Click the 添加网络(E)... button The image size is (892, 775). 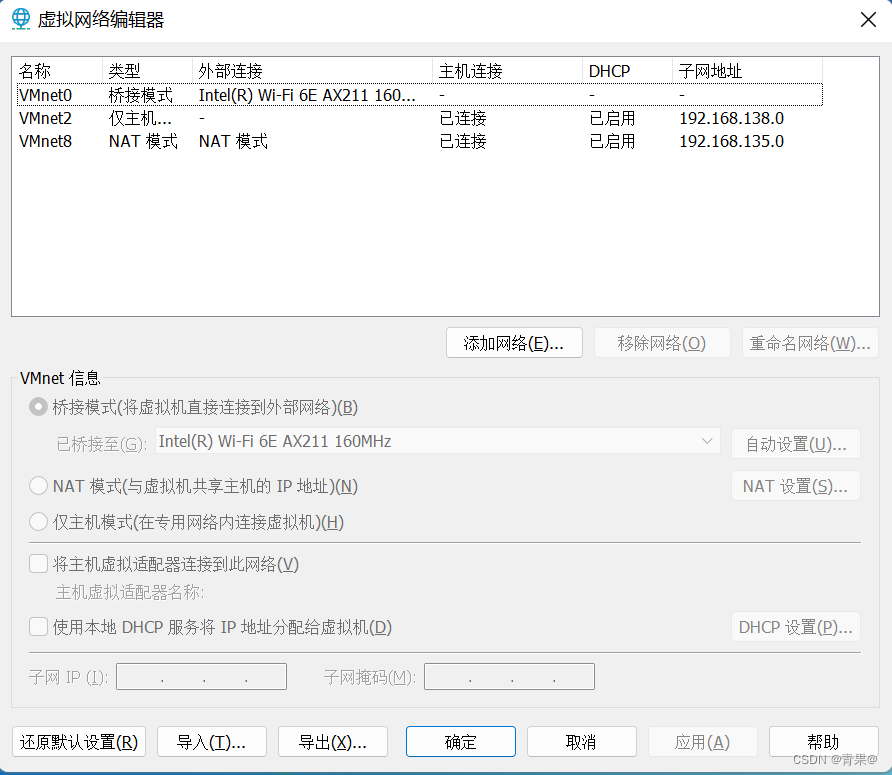pyautogui.click(x=514, y=343)
